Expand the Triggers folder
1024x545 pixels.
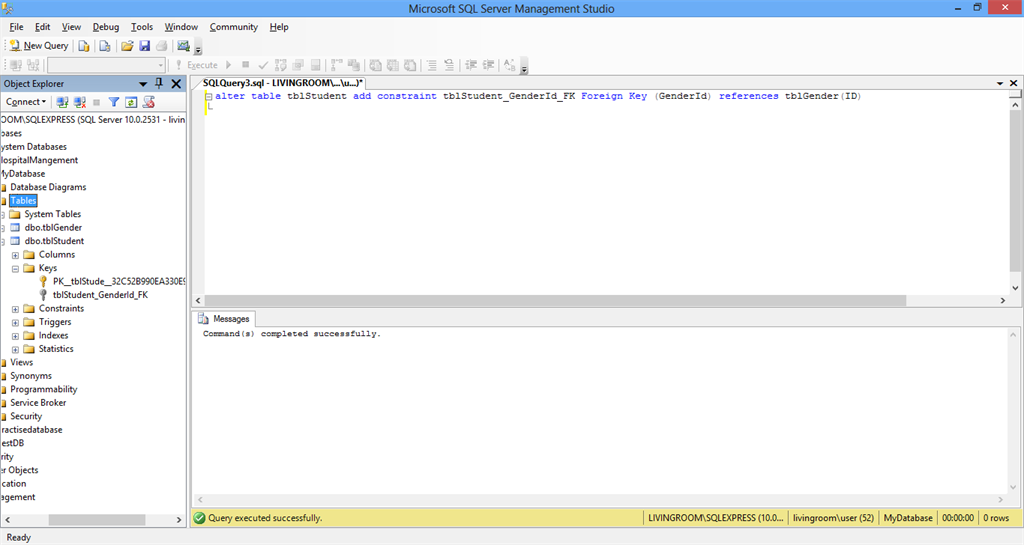[15, 322]
